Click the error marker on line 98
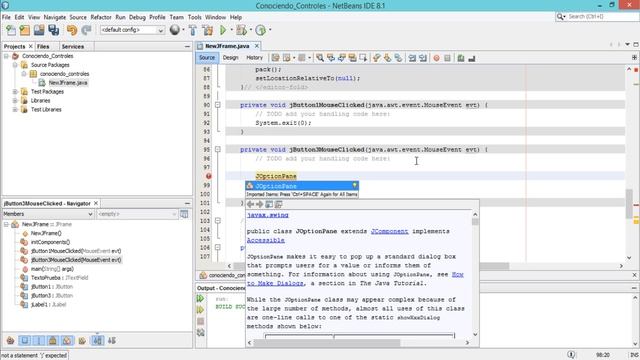This screenshot has height=360, width=640. tap(209, 176)
